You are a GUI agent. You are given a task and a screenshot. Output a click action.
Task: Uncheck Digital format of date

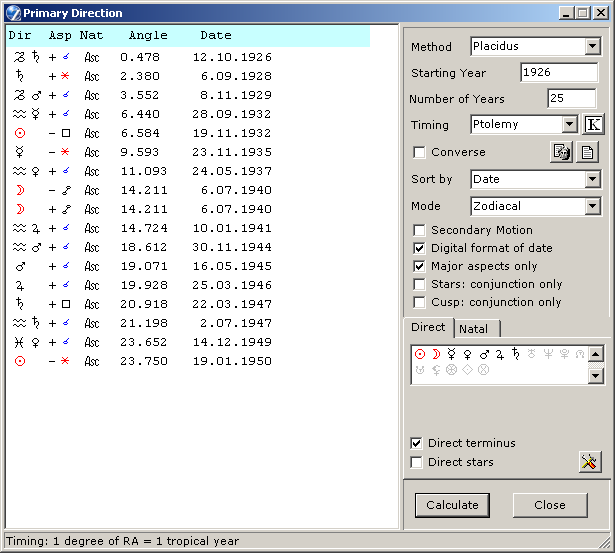[419, 248]
